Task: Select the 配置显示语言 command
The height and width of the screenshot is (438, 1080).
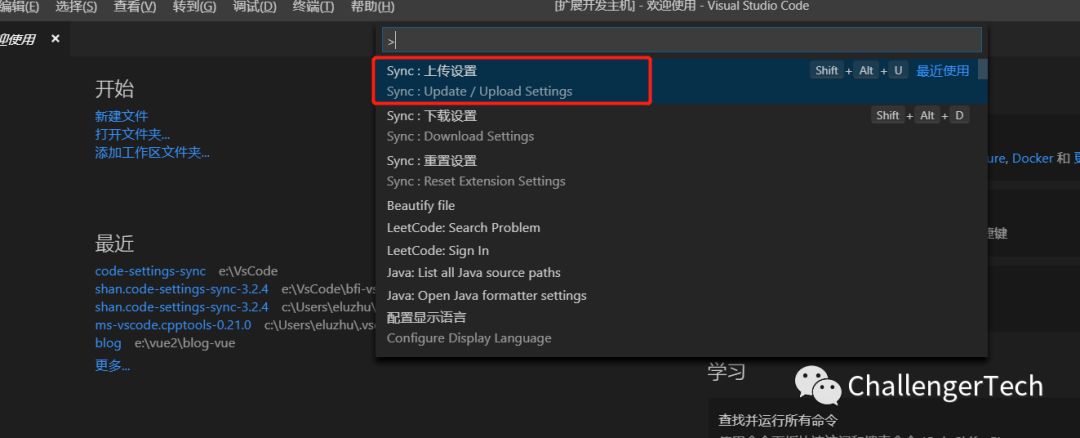Action: pos(681,328)
